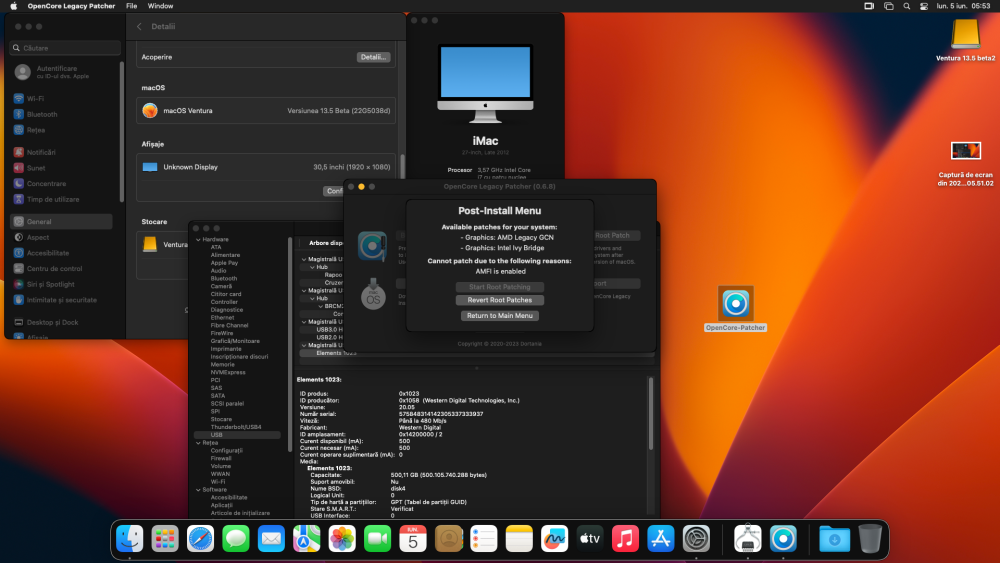Collapse the Rețea section in System Information
This screenshot has width=1000, height=563.
click(x=198, y=442)
